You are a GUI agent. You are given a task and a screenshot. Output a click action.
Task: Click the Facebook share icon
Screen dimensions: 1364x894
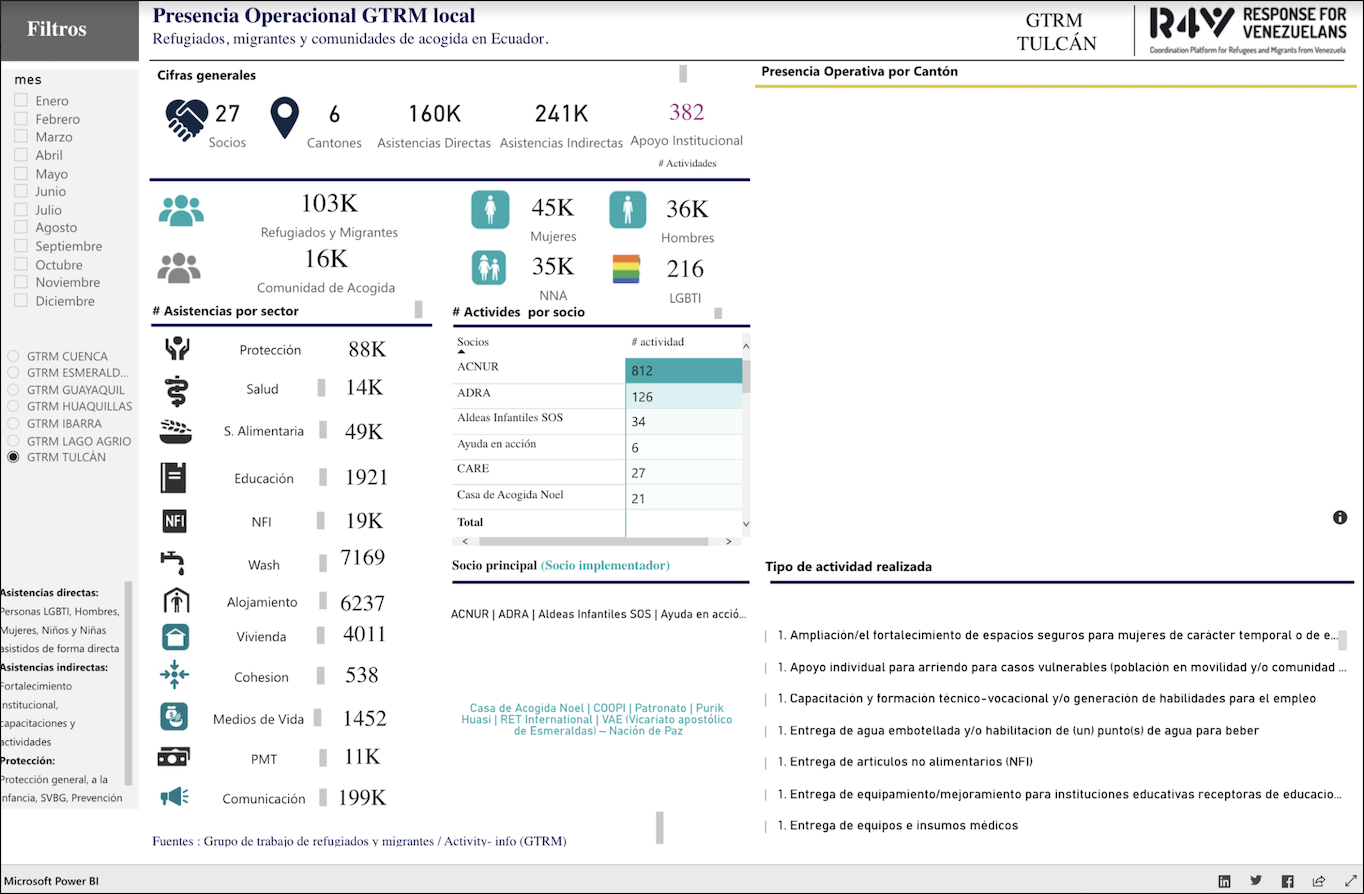click(1288, 881)
